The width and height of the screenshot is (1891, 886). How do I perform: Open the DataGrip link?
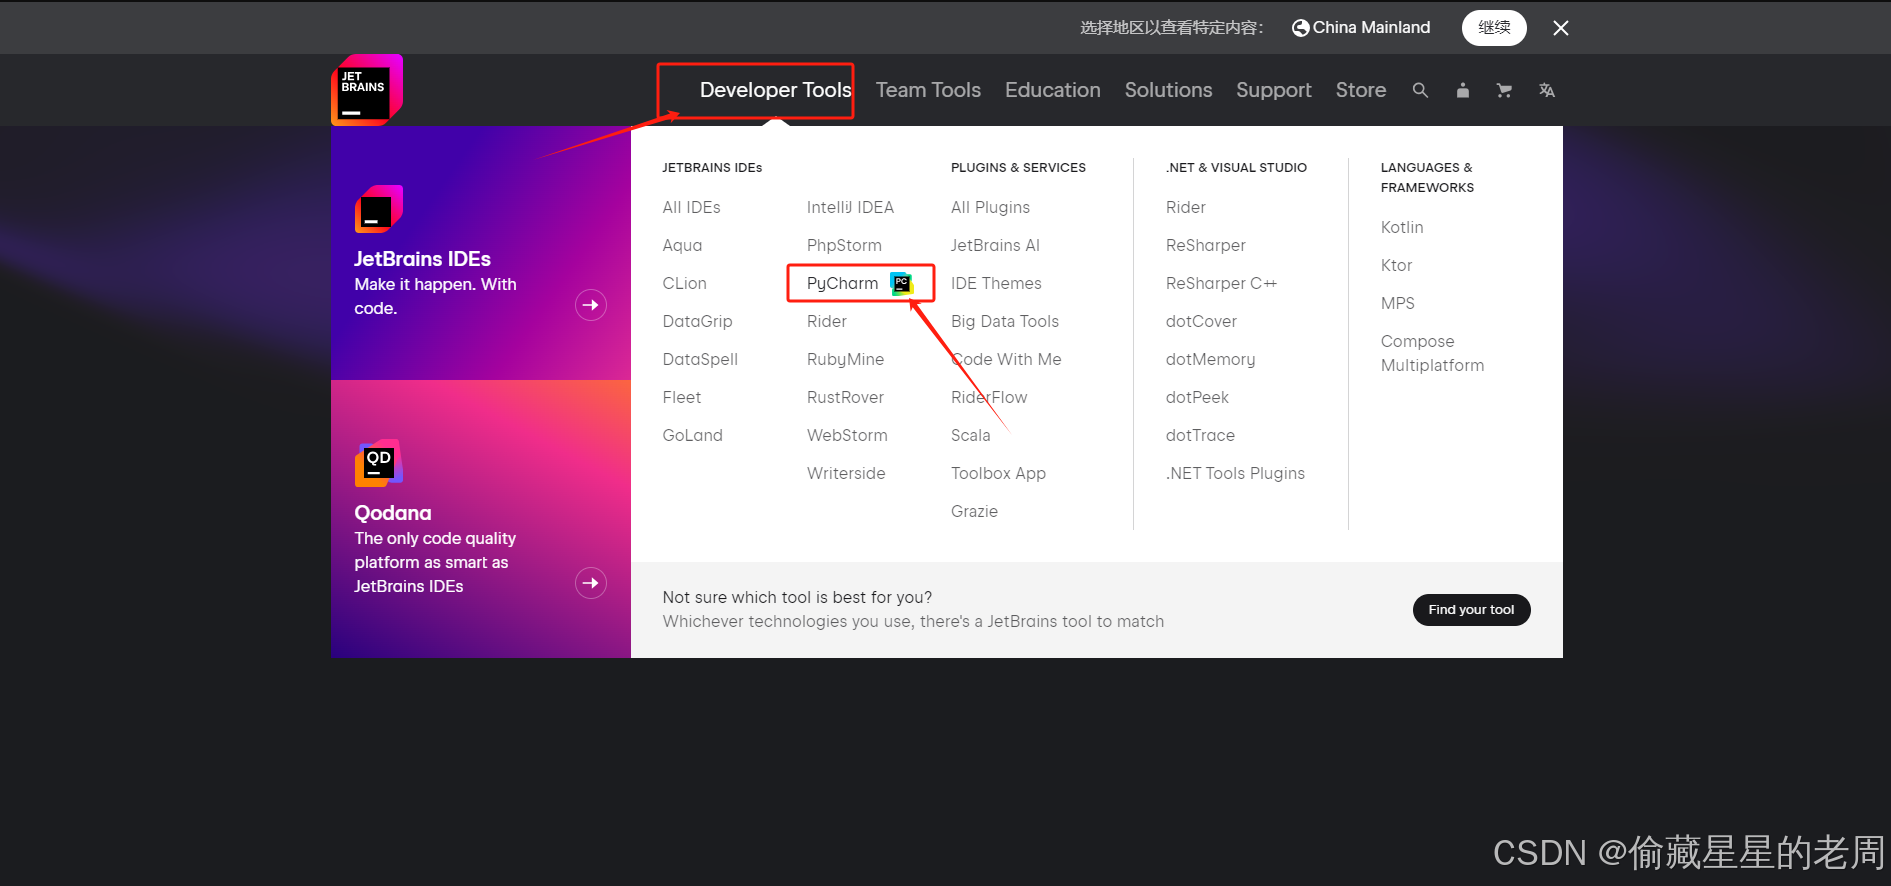point(697,322)
